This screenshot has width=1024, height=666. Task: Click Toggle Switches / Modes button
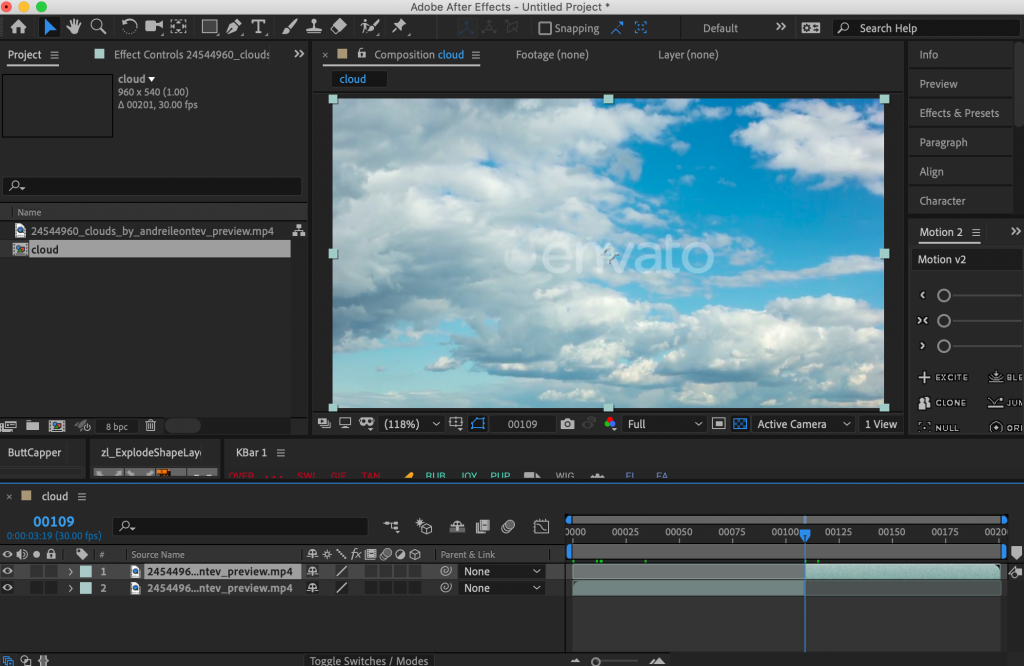coord(369,660)
